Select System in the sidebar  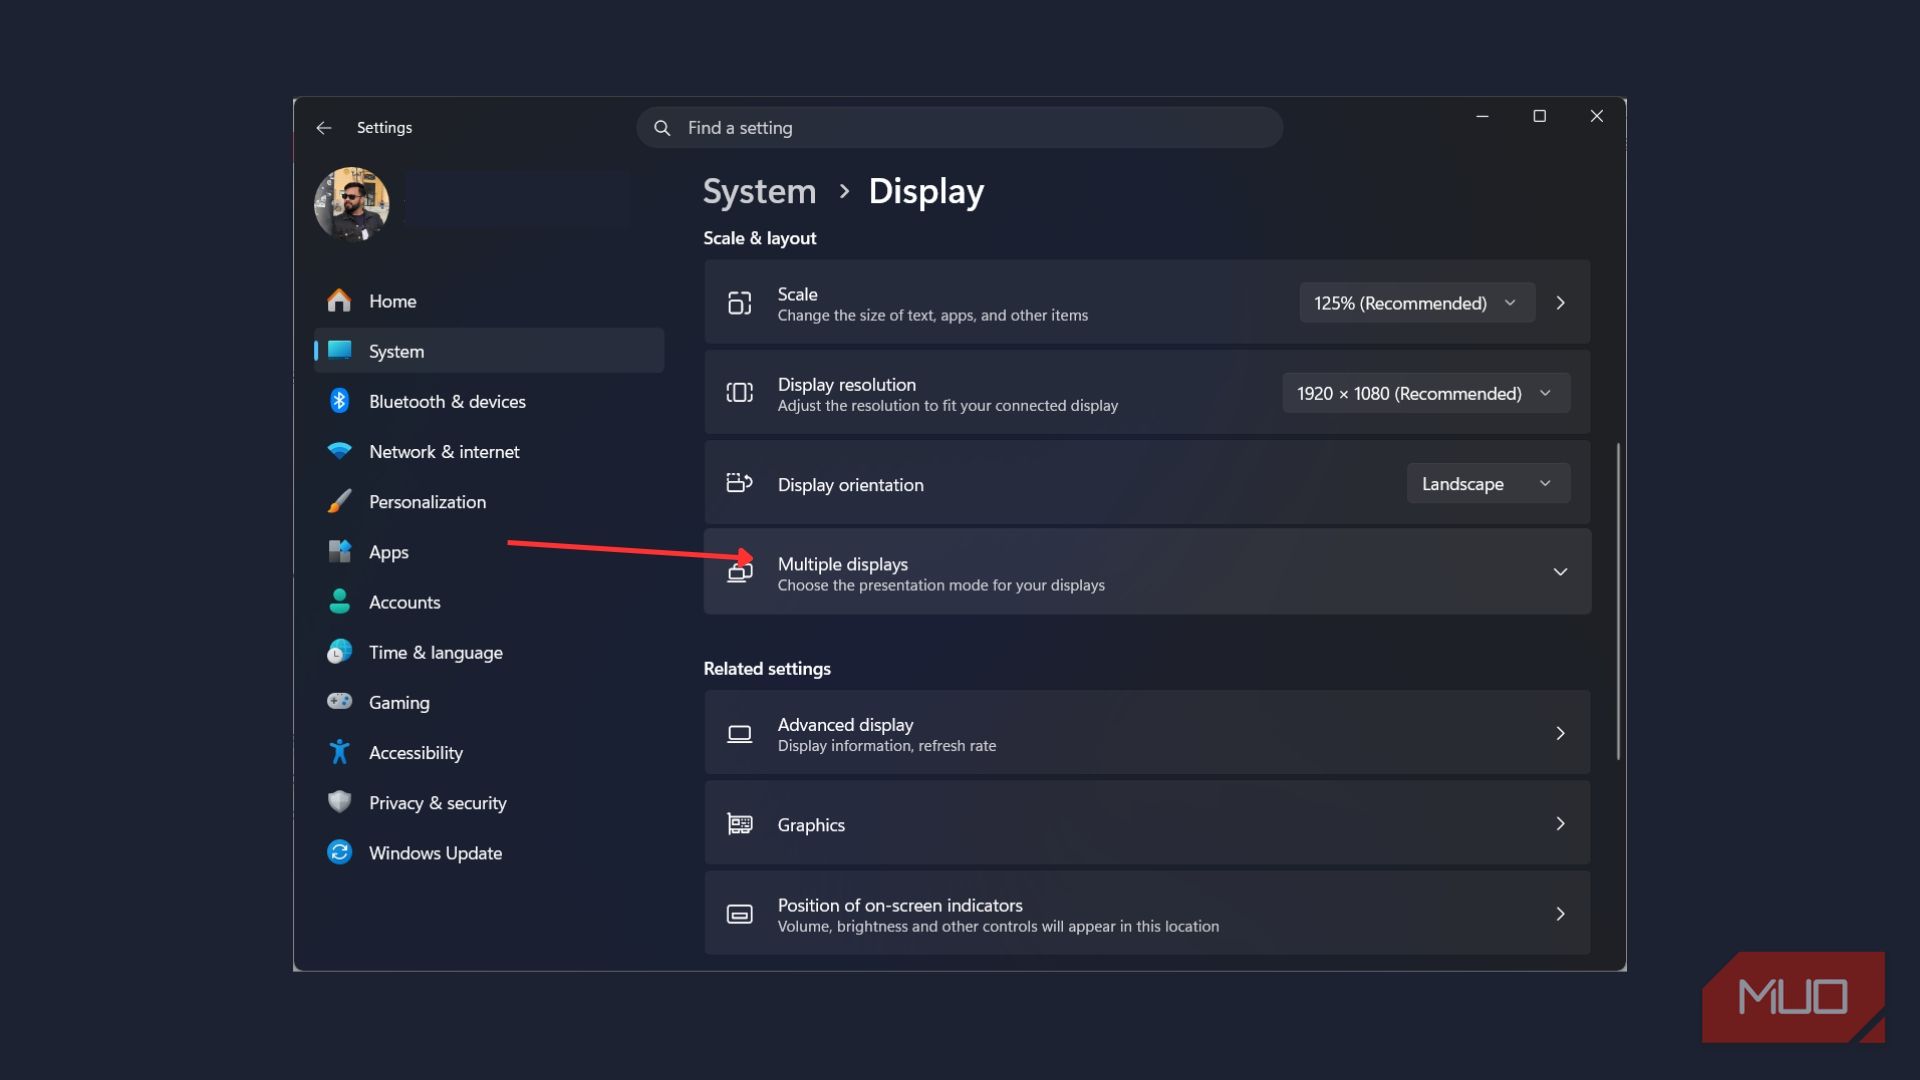click(489, 351)
